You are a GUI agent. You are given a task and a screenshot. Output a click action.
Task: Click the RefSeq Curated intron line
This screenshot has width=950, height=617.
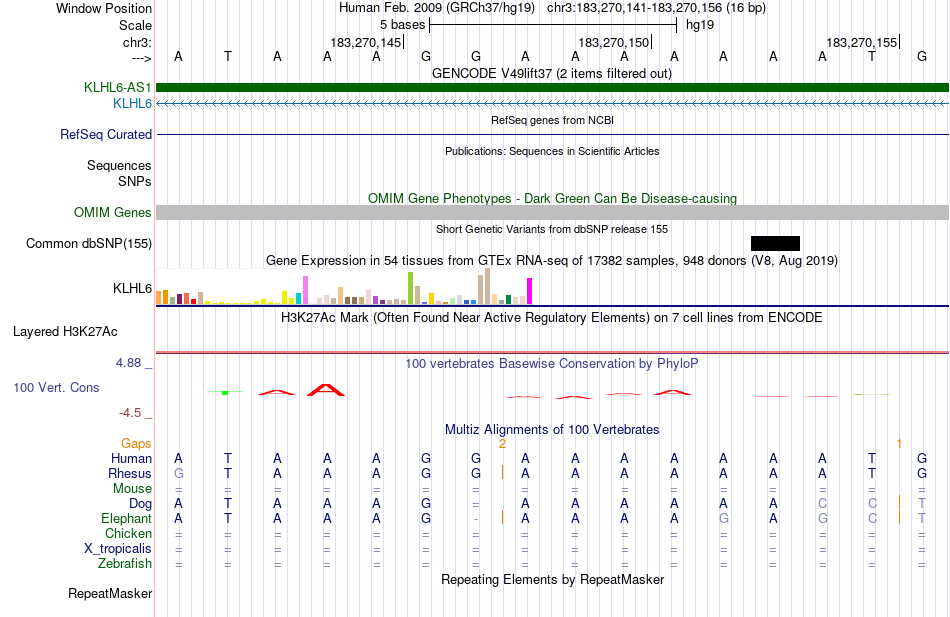(553, 135)
